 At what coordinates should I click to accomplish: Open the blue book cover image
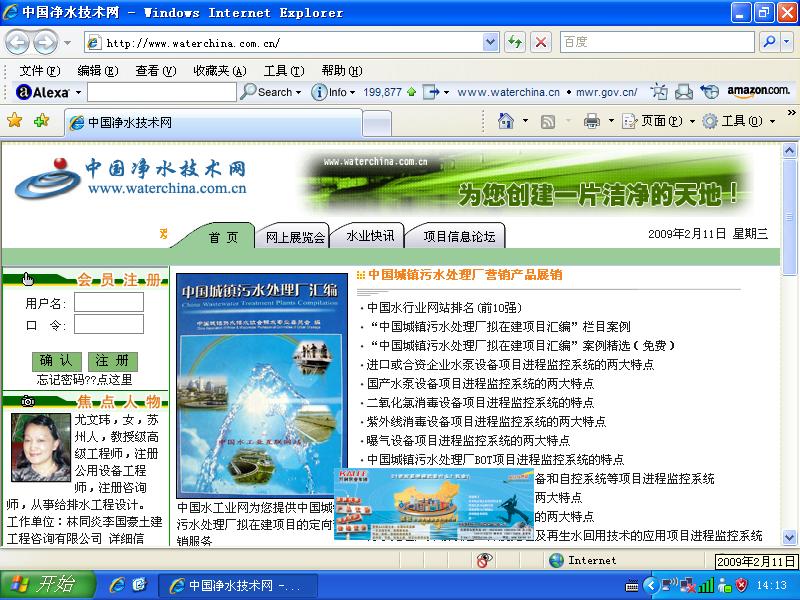click(x=261, y=385)
